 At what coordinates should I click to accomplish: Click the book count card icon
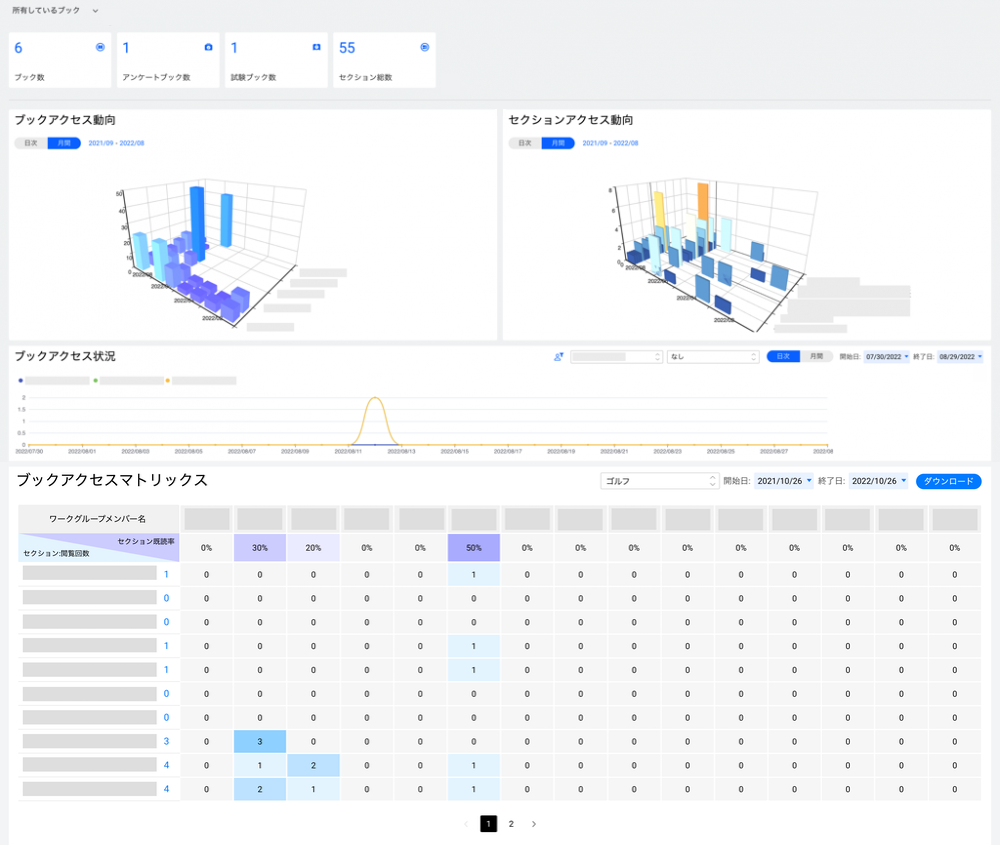(100, 47)
